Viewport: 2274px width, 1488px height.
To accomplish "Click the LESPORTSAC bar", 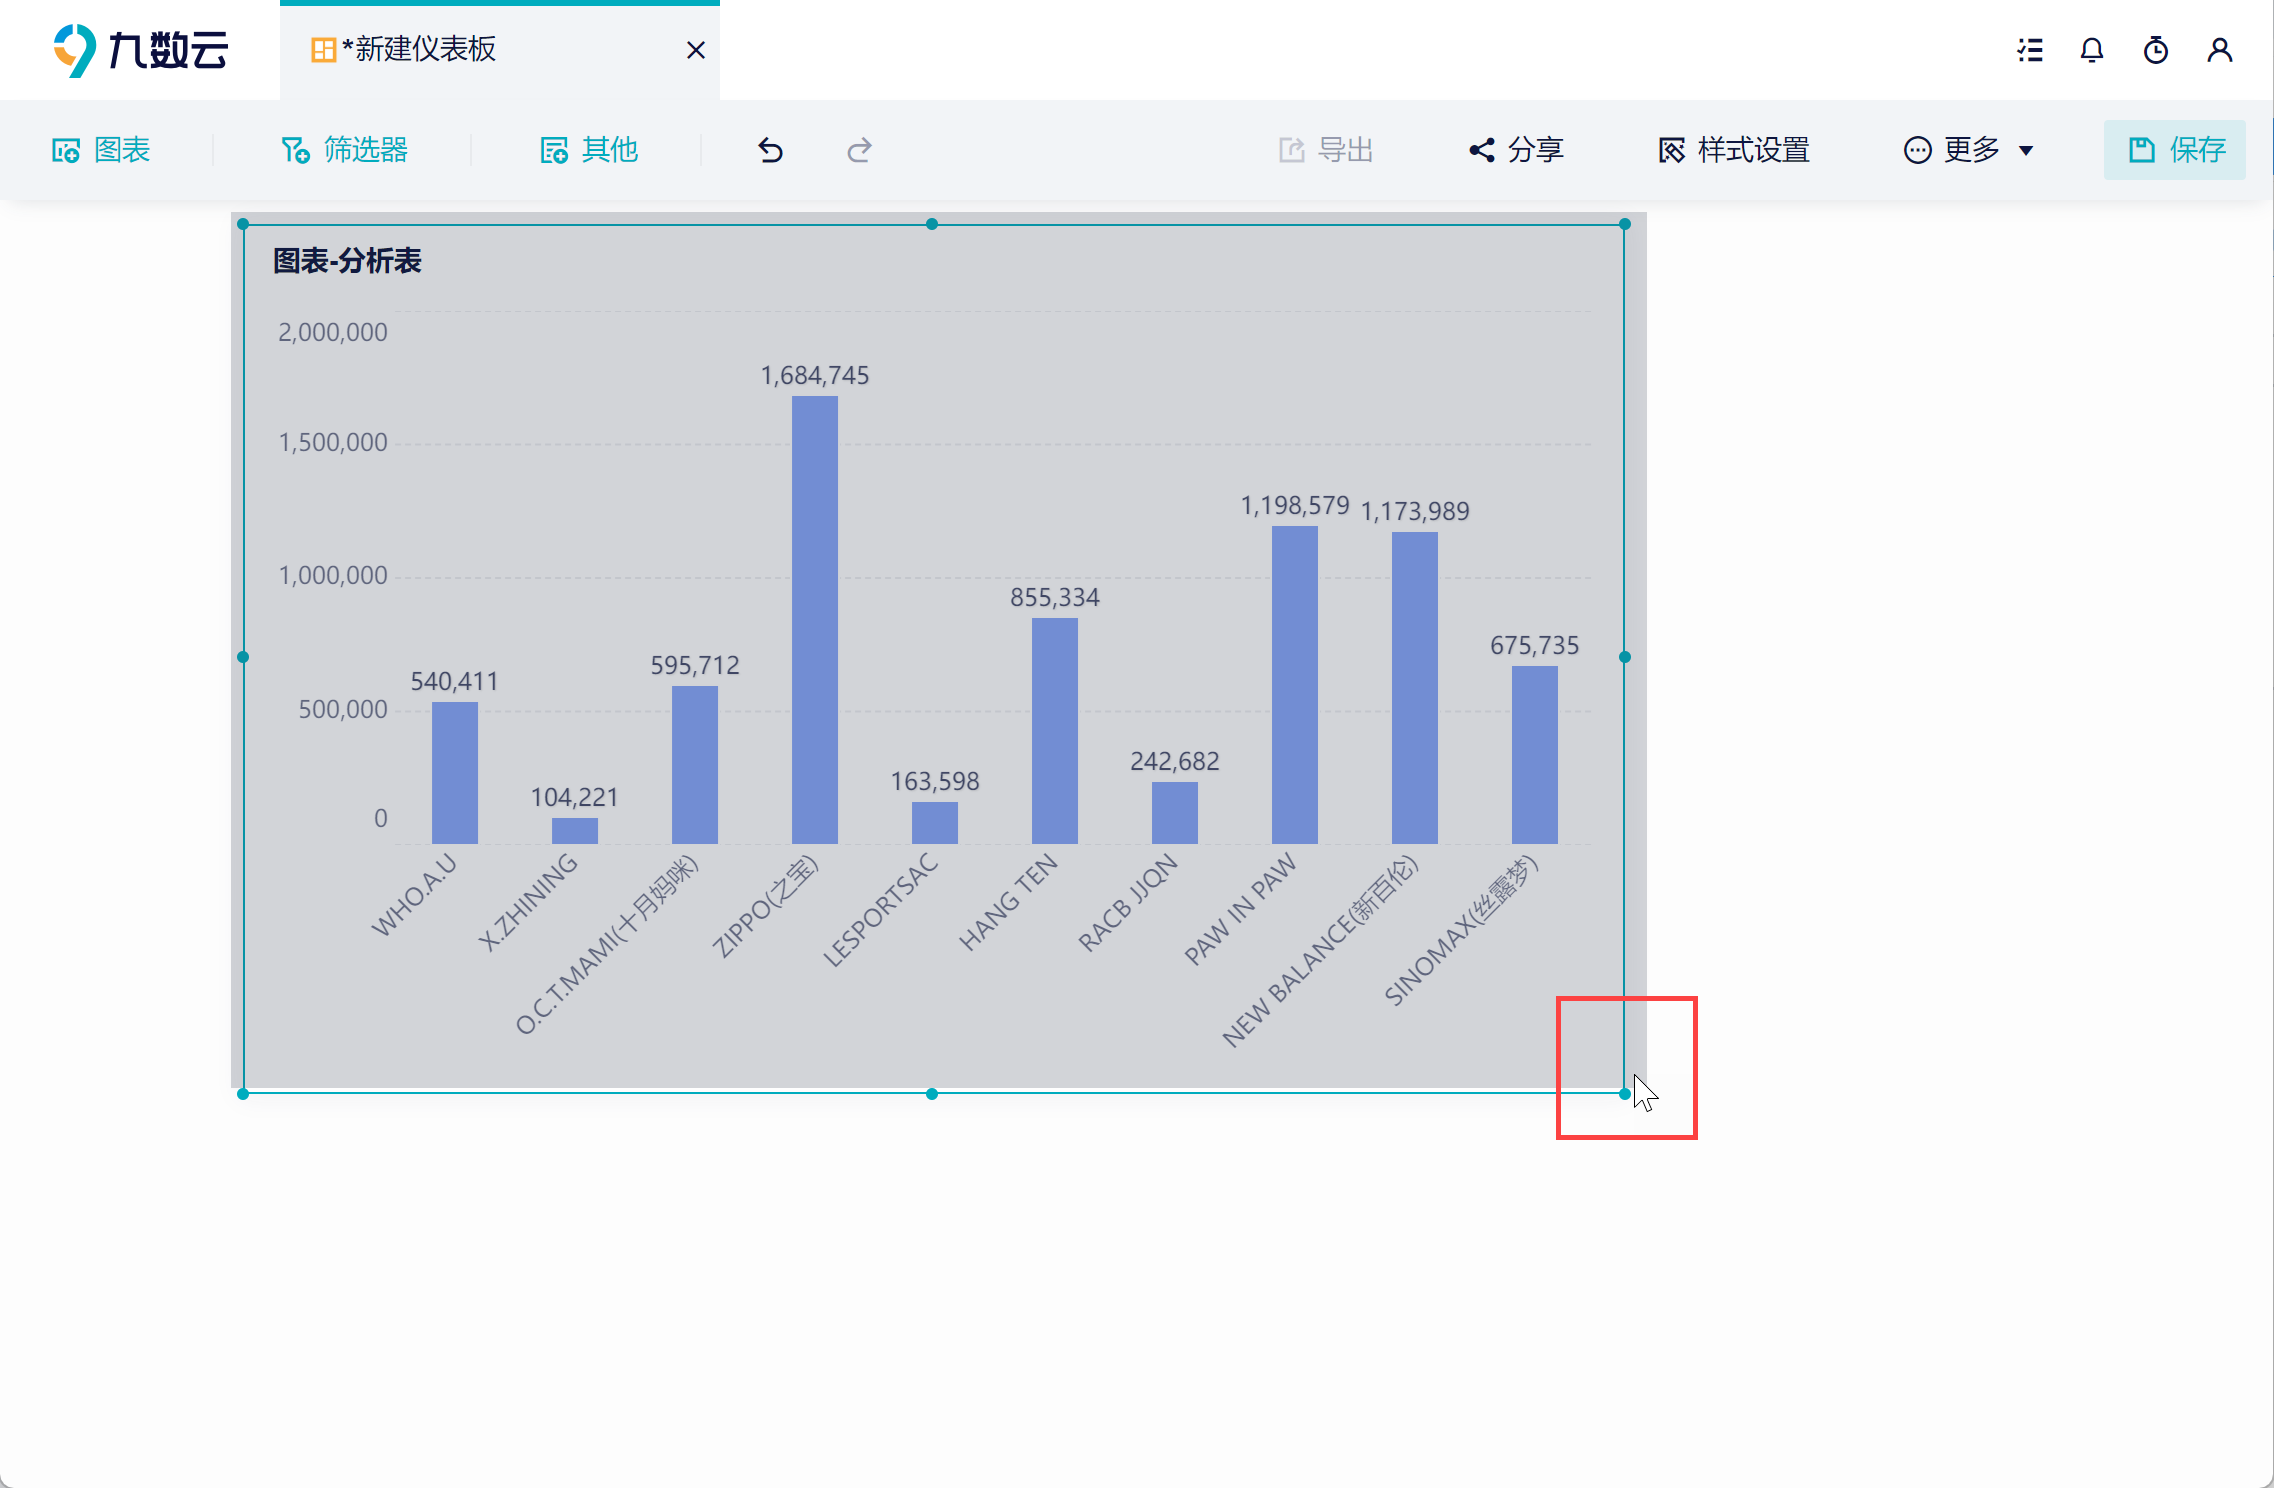I will coord(935,823).
